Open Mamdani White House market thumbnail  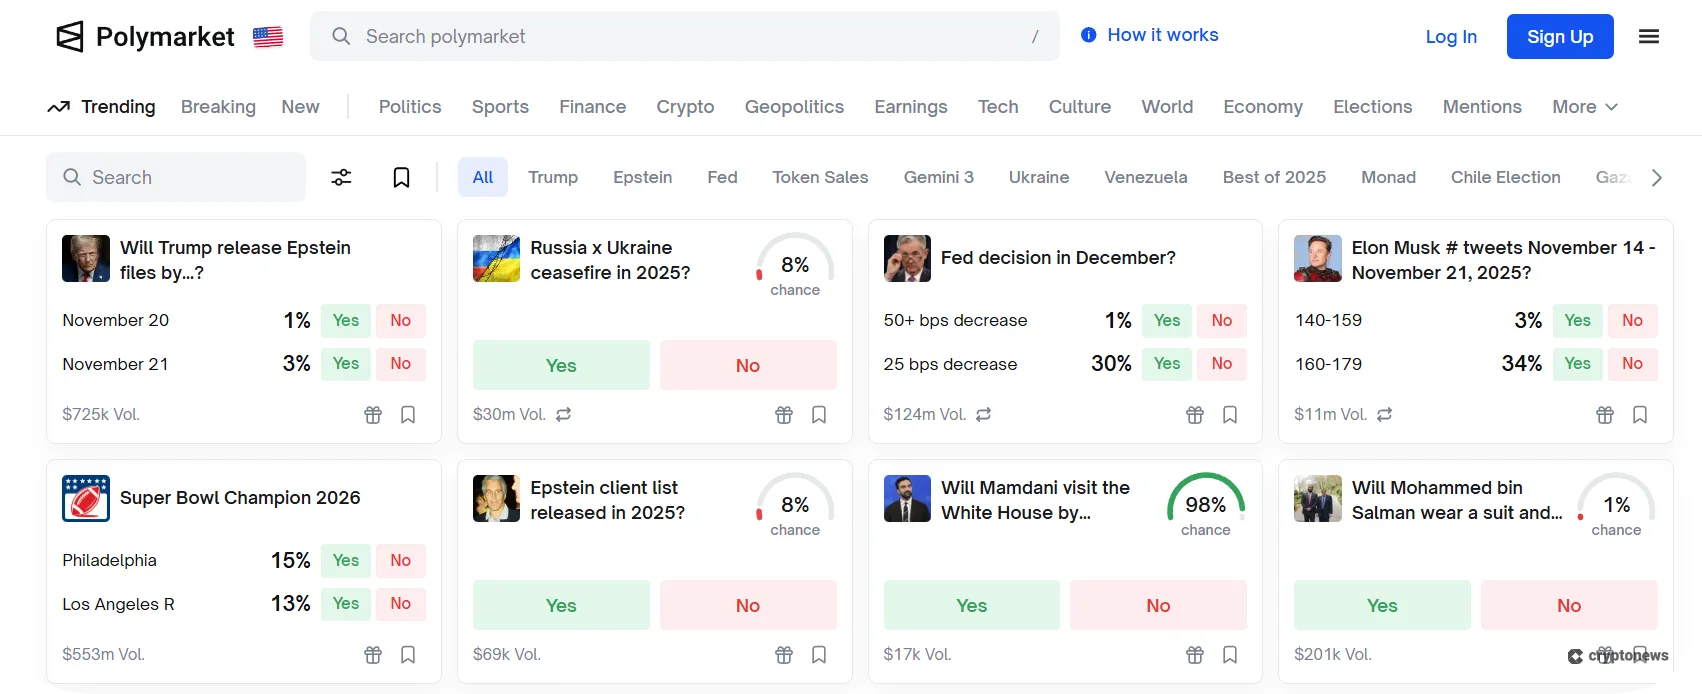(x=907, y=498)
